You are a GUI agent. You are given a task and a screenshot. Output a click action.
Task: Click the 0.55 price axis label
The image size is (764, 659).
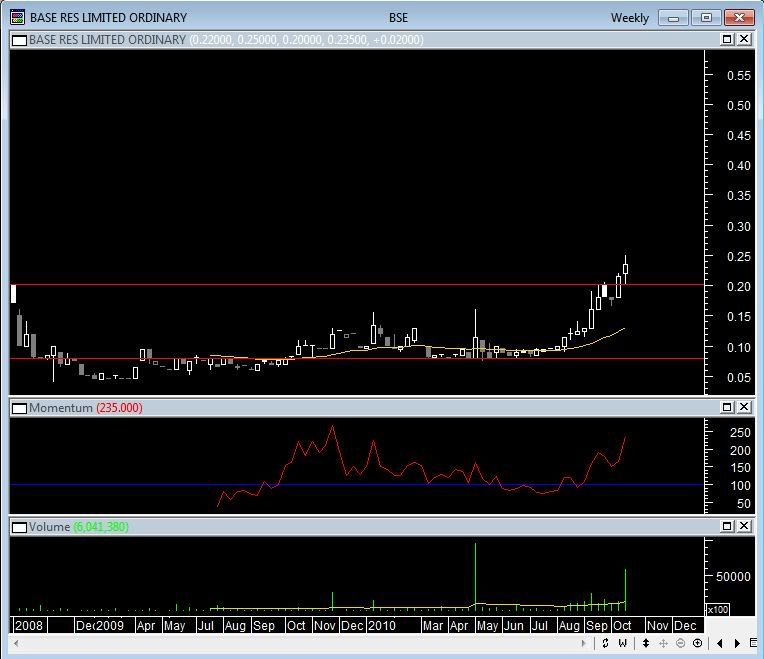coord(739,75)
